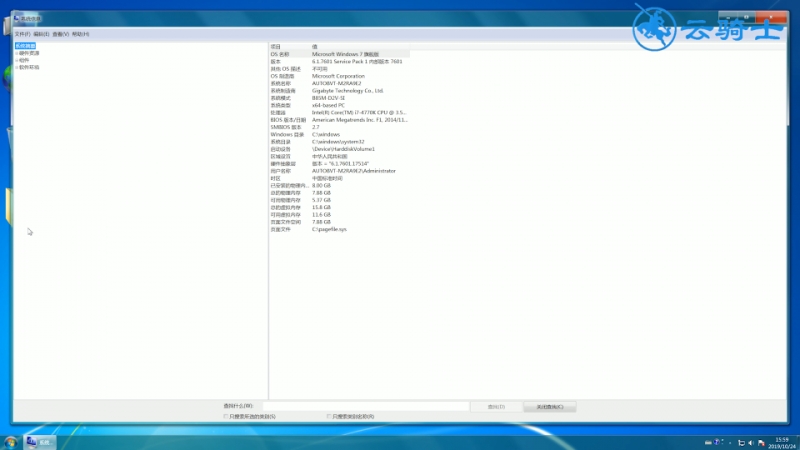Expand the 硬件资源 tree node
The image size is (800, 450).
point(16,53)
